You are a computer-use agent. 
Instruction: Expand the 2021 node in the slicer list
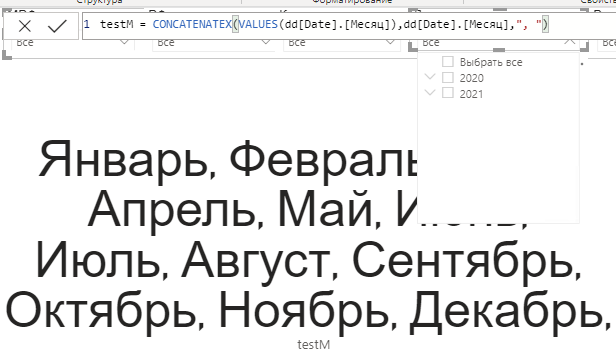coord(430,93)
